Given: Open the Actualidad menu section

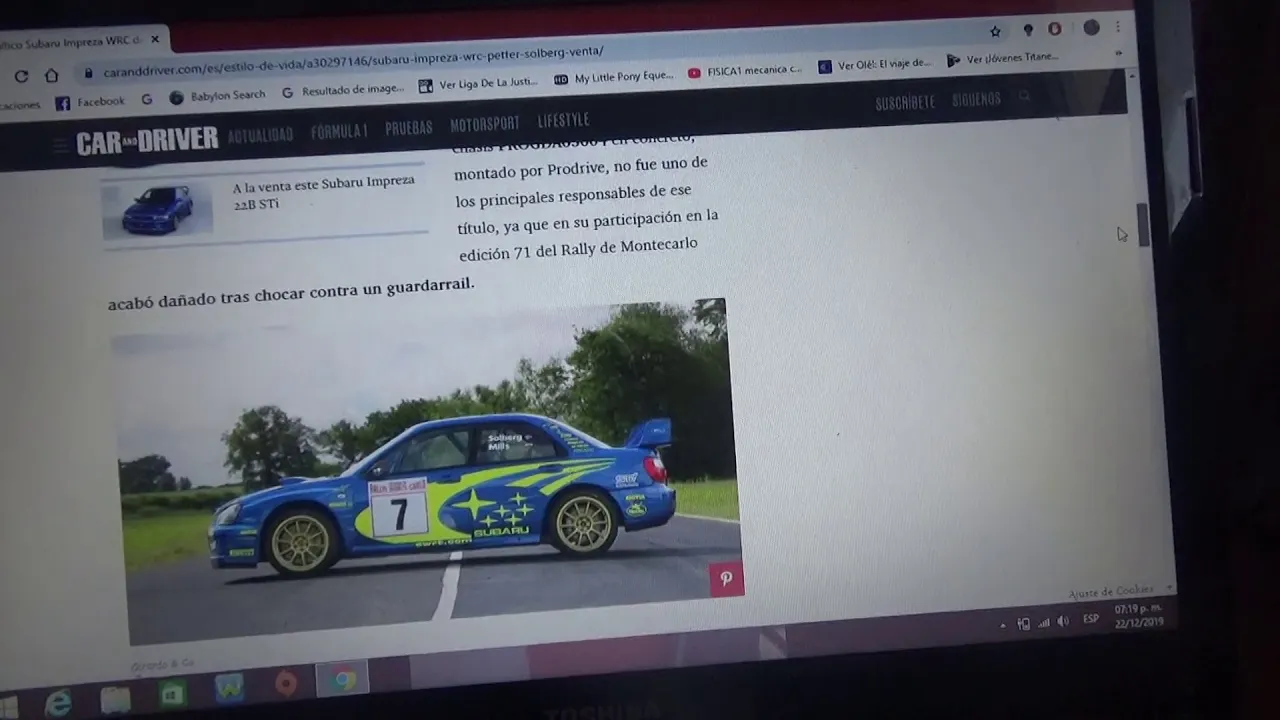Looking at the screenshot, I should (x=260, y=135).
